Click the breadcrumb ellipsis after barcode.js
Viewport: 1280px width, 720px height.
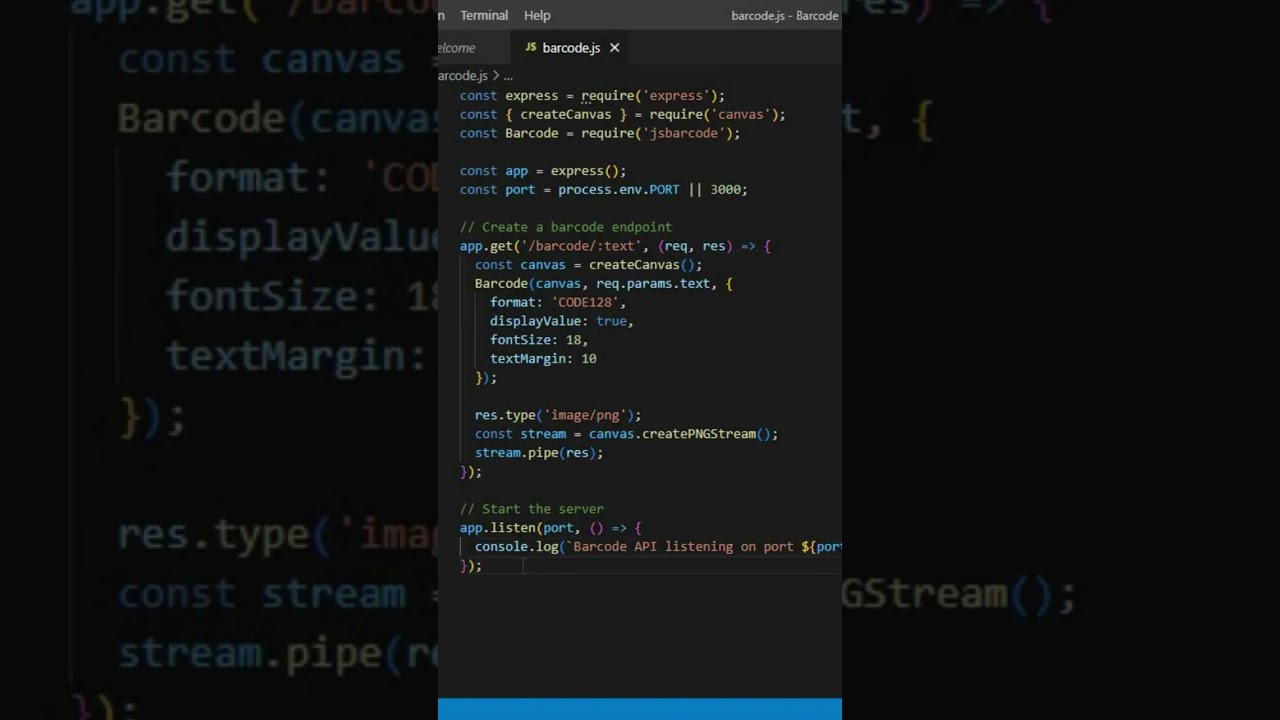click(x=508, y=76)
